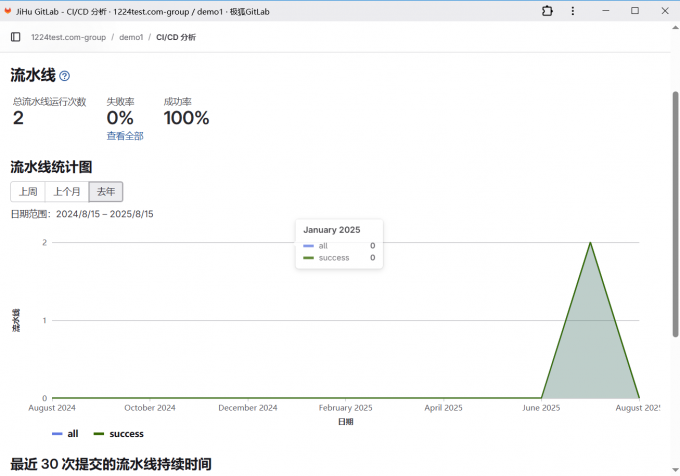Select the 上周 time range

[x=28, y=191]
